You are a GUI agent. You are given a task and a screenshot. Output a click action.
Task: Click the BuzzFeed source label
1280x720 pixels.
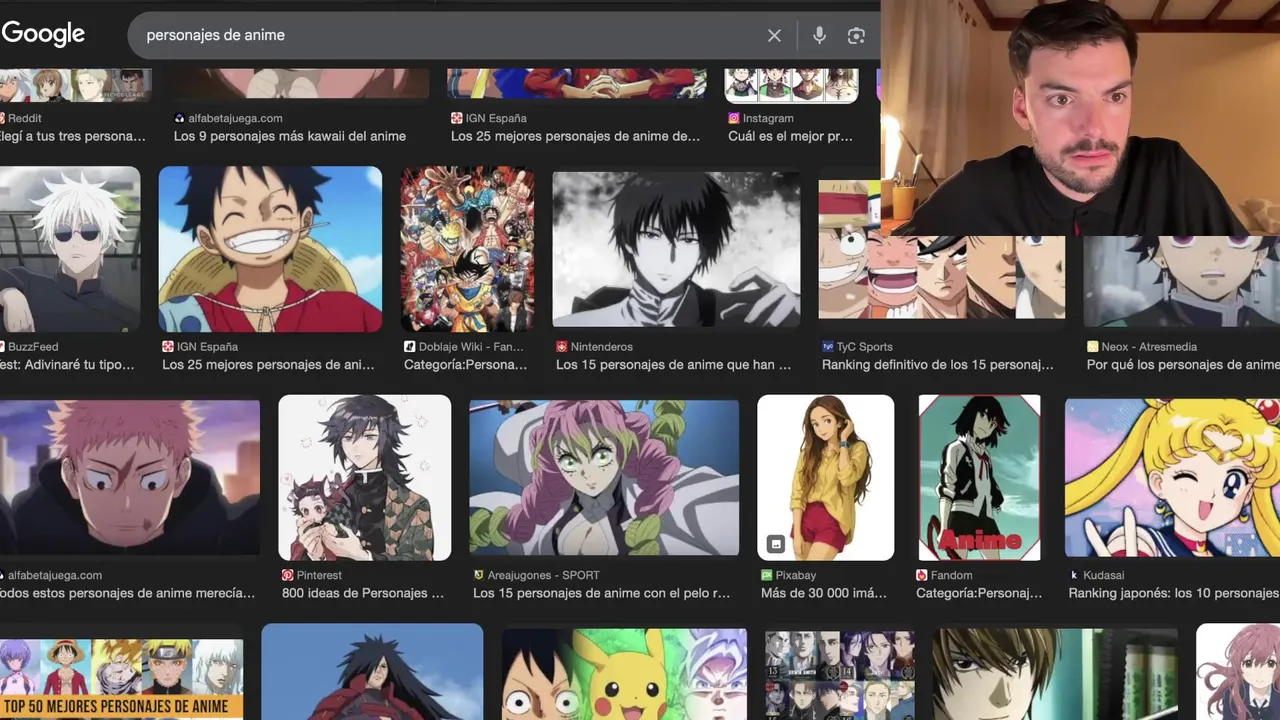[32, 347]
